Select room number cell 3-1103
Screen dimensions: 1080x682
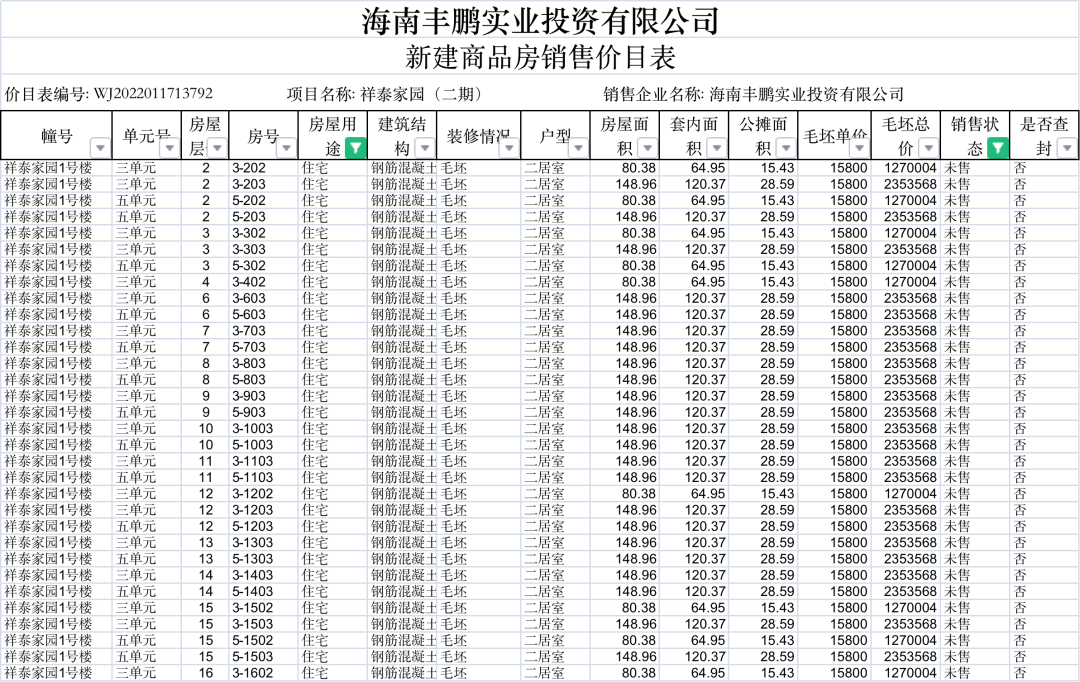pos(263,461)
